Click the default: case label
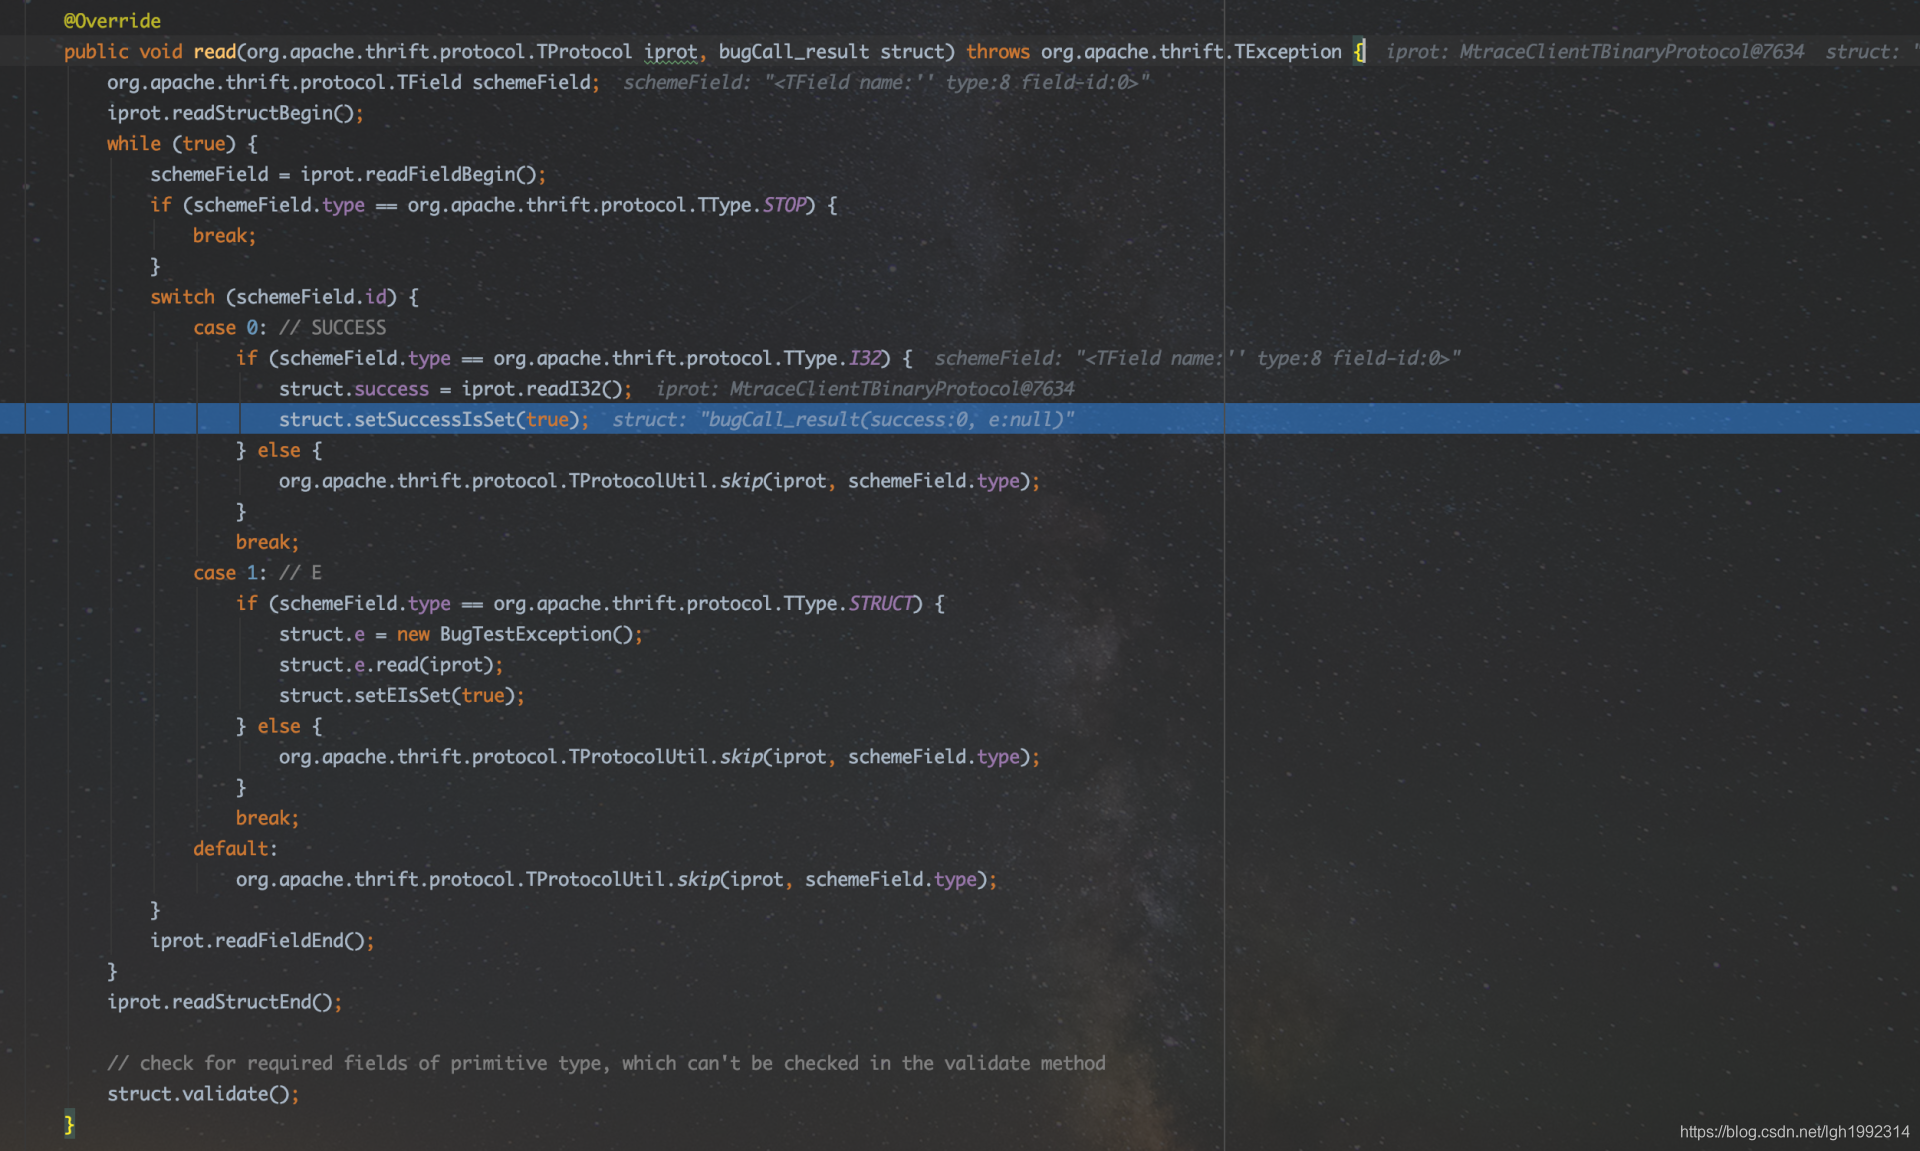This screenshot has height=1151, width=1920. [x=235, y=849]
